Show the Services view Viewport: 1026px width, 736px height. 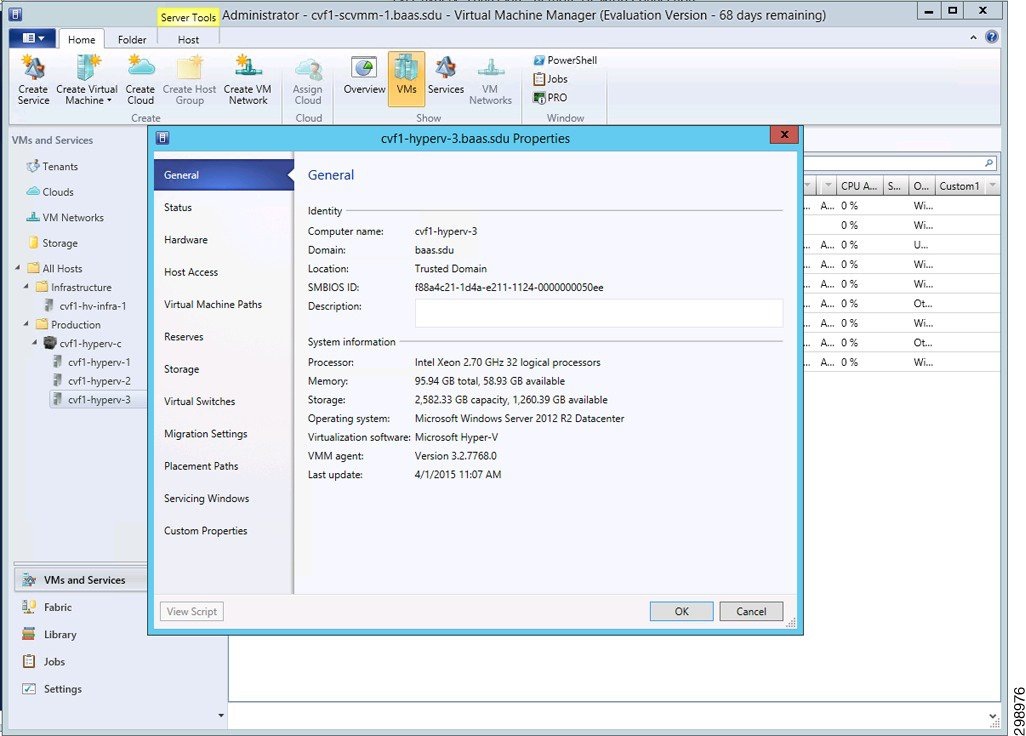(446, 76)
